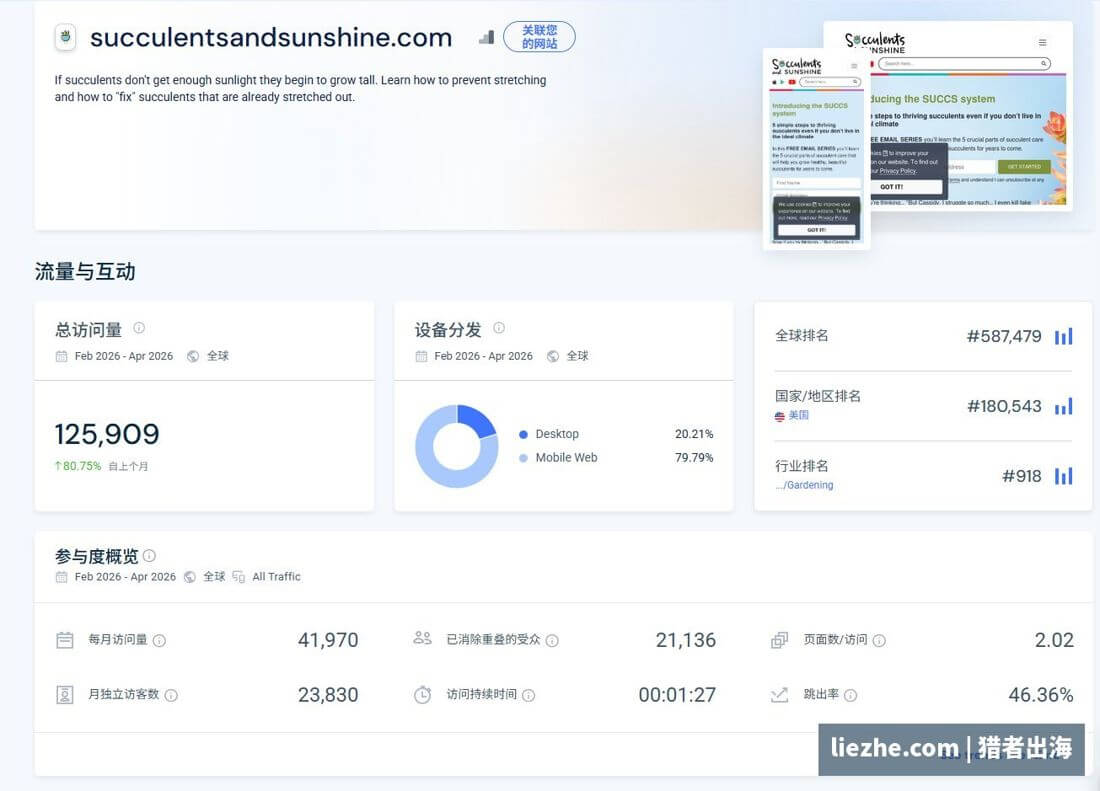Click the bar chart icon beside #918
Viewport: 1100px width, 791px height.
coord(1064,476)
